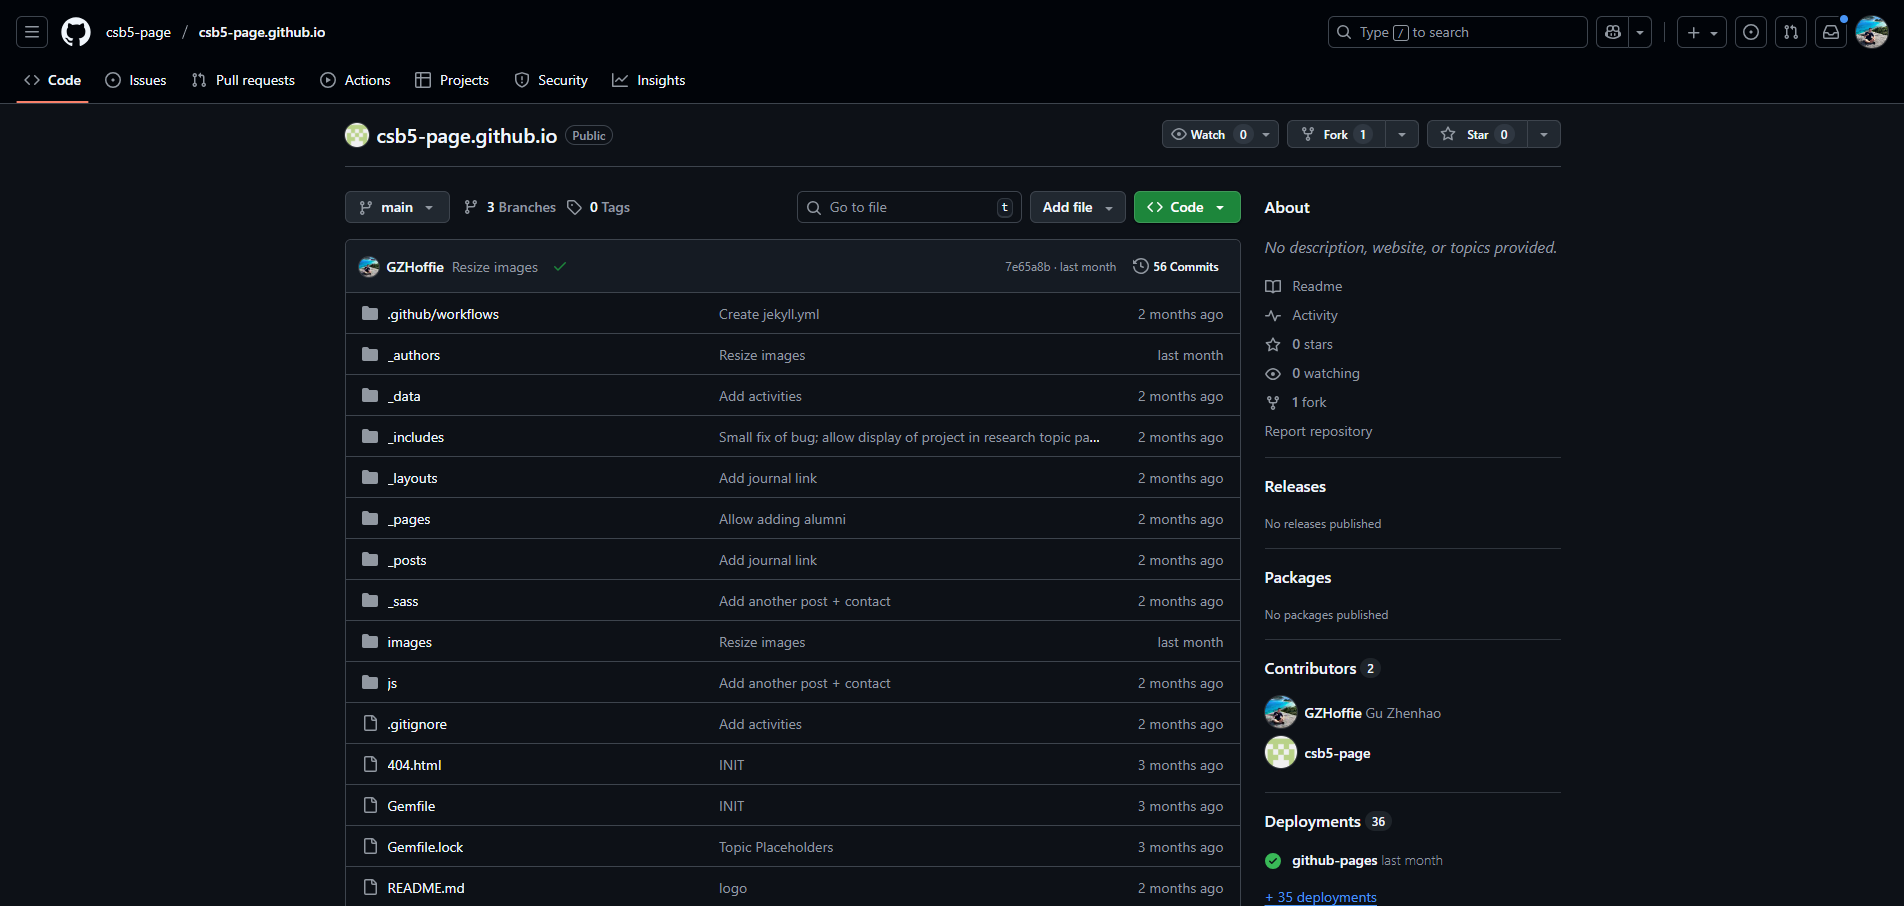Open the green Code dropdown

pyautogui.click(x=1186, y=207)
